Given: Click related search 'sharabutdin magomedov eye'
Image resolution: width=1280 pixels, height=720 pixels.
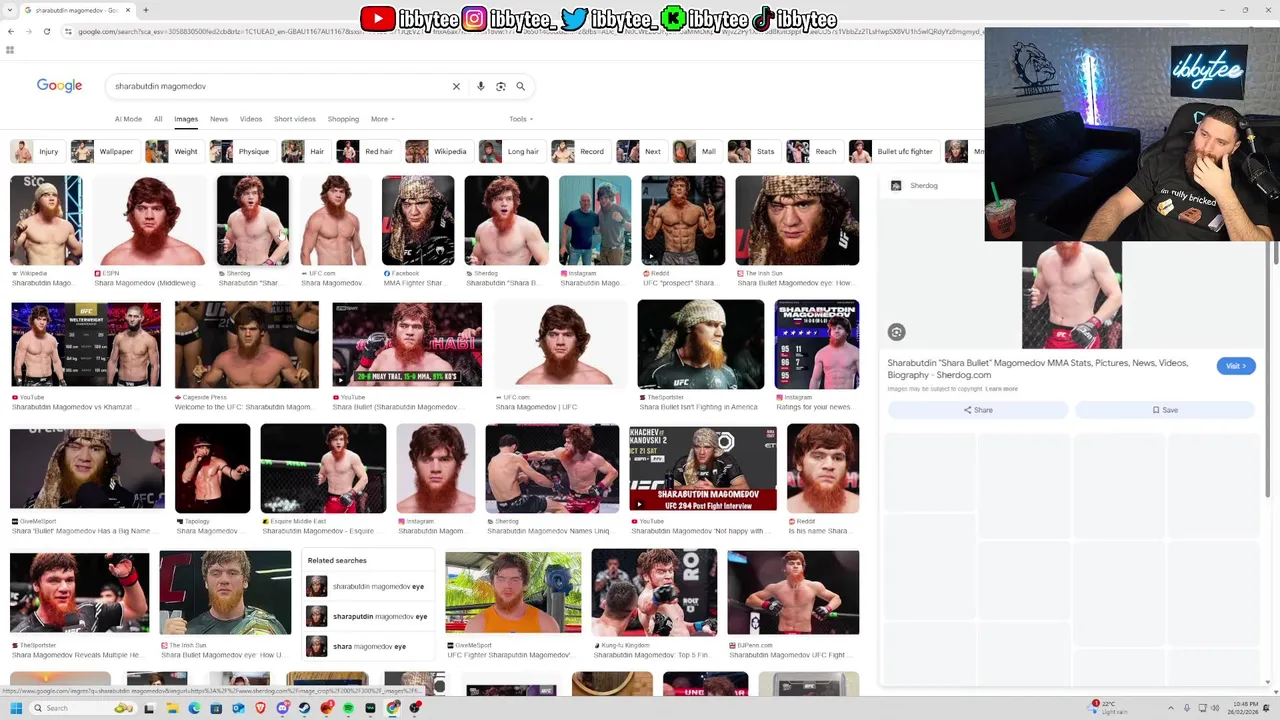Looking at the screenshot, I should [x=367, y=586].
